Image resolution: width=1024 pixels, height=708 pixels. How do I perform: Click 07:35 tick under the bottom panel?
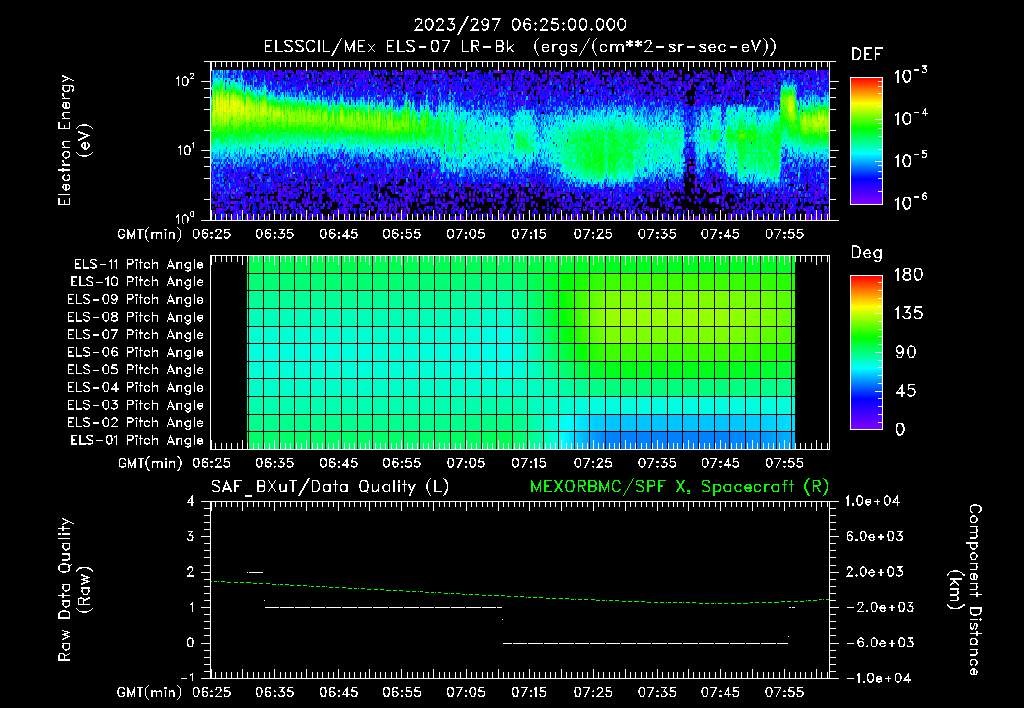(x=657, y=692)
